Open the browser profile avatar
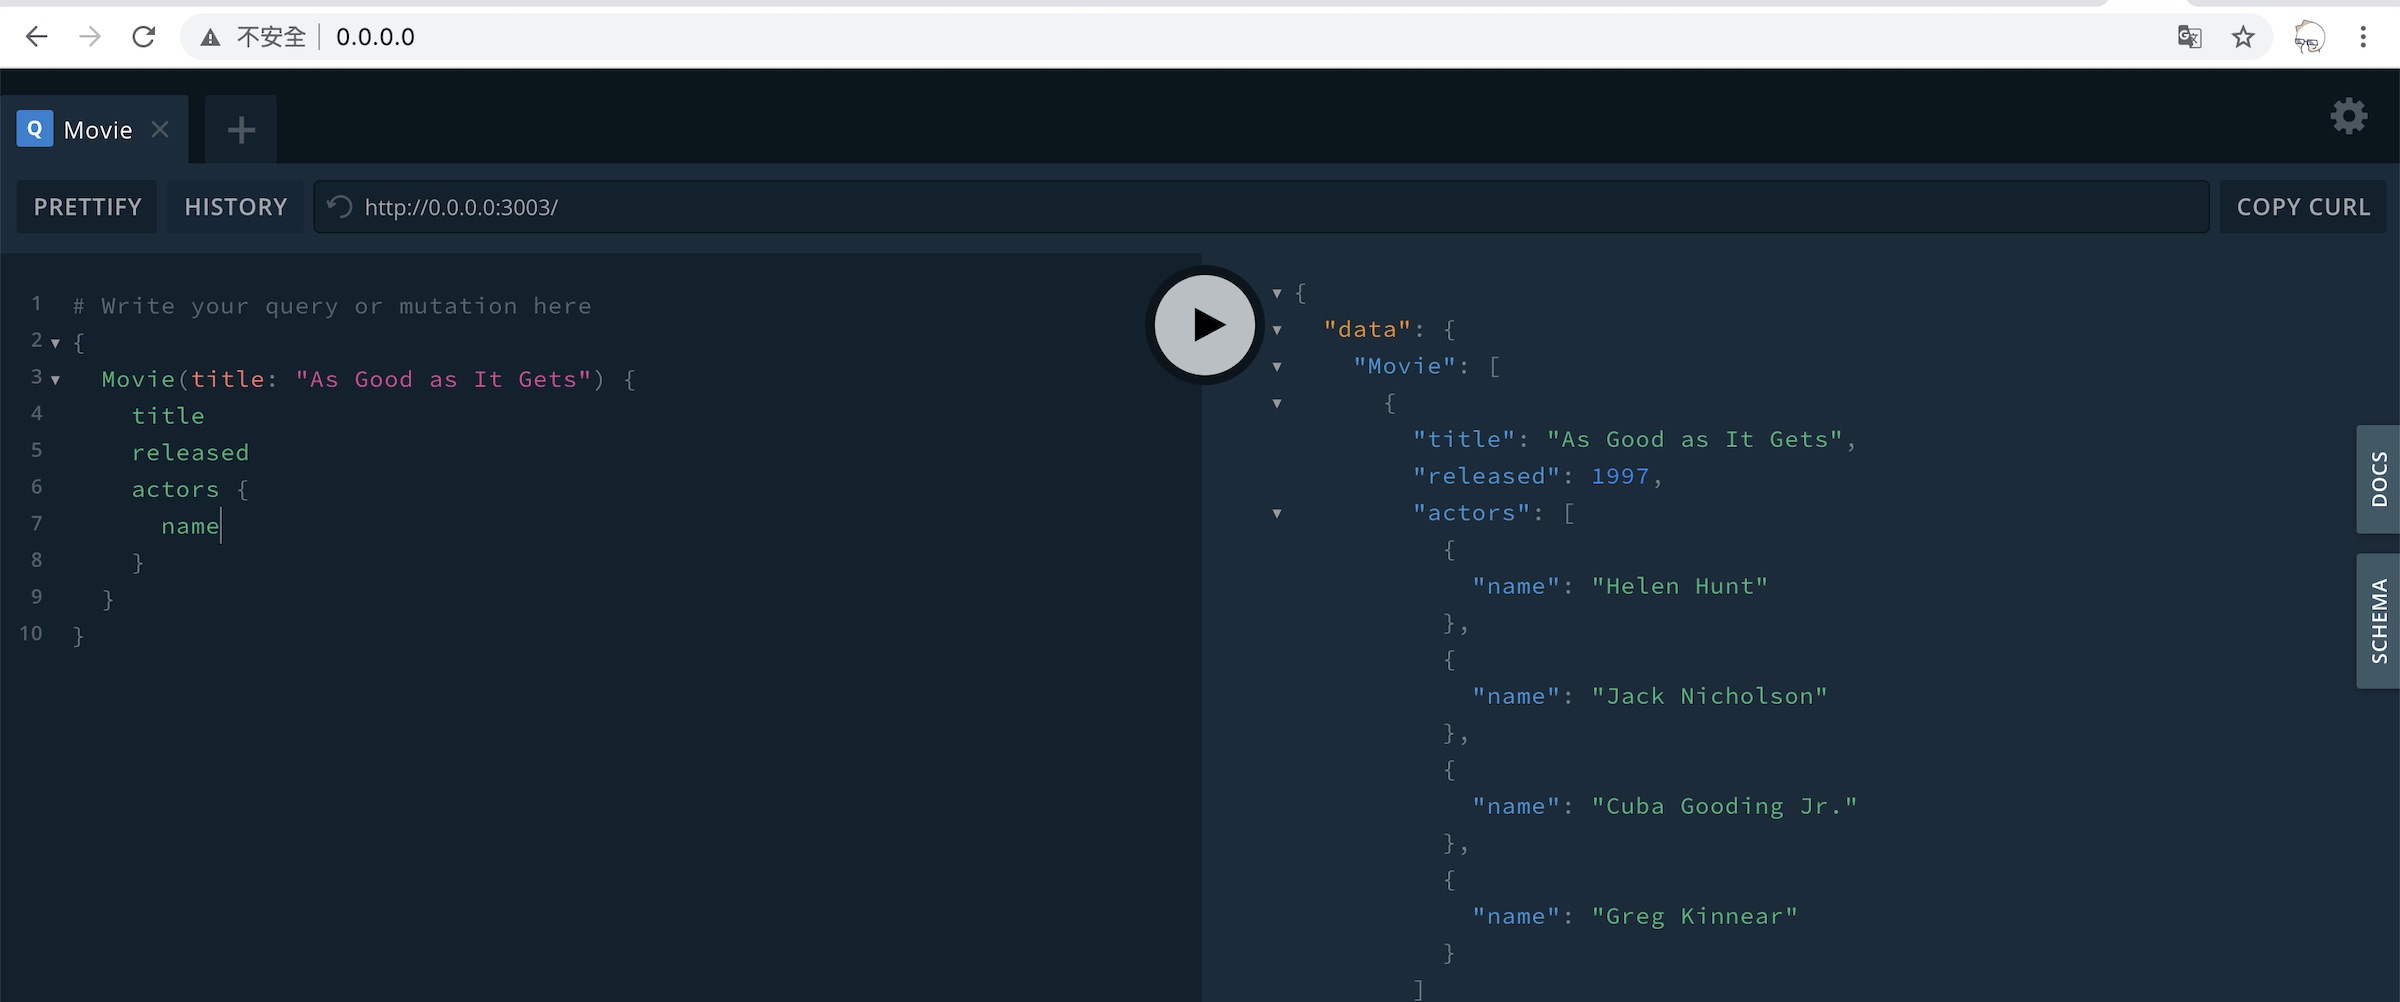Screen dimensions: 2400x1002 click(x=2309, y=37)
